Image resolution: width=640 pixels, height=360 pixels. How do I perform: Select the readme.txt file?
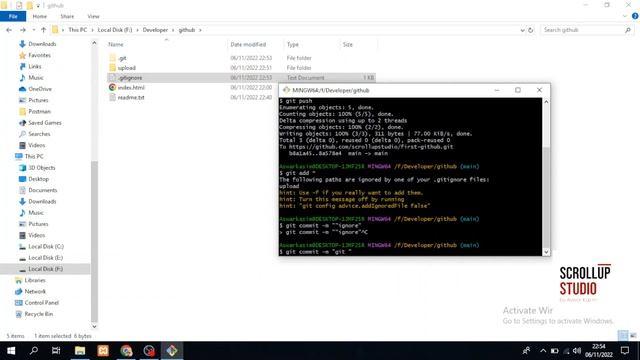[131, 97]
